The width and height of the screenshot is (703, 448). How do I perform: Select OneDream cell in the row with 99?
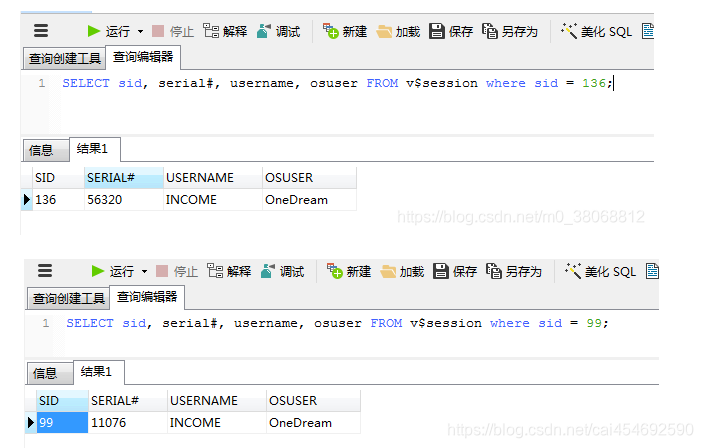pos(313,422)
